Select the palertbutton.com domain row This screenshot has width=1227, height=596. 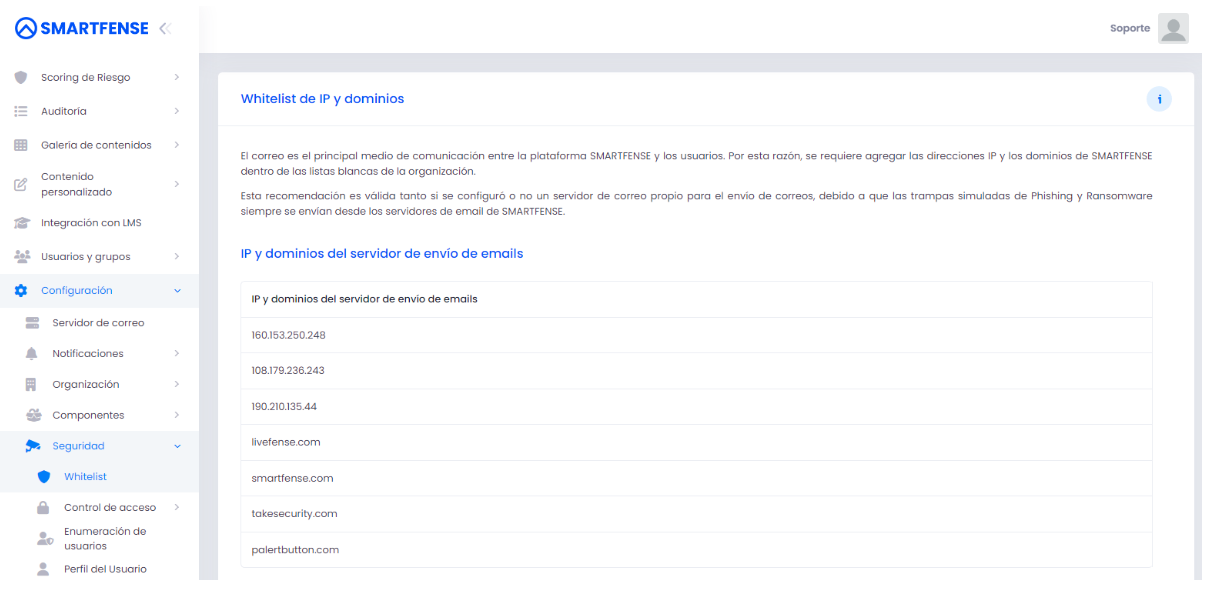click(696, 550)
